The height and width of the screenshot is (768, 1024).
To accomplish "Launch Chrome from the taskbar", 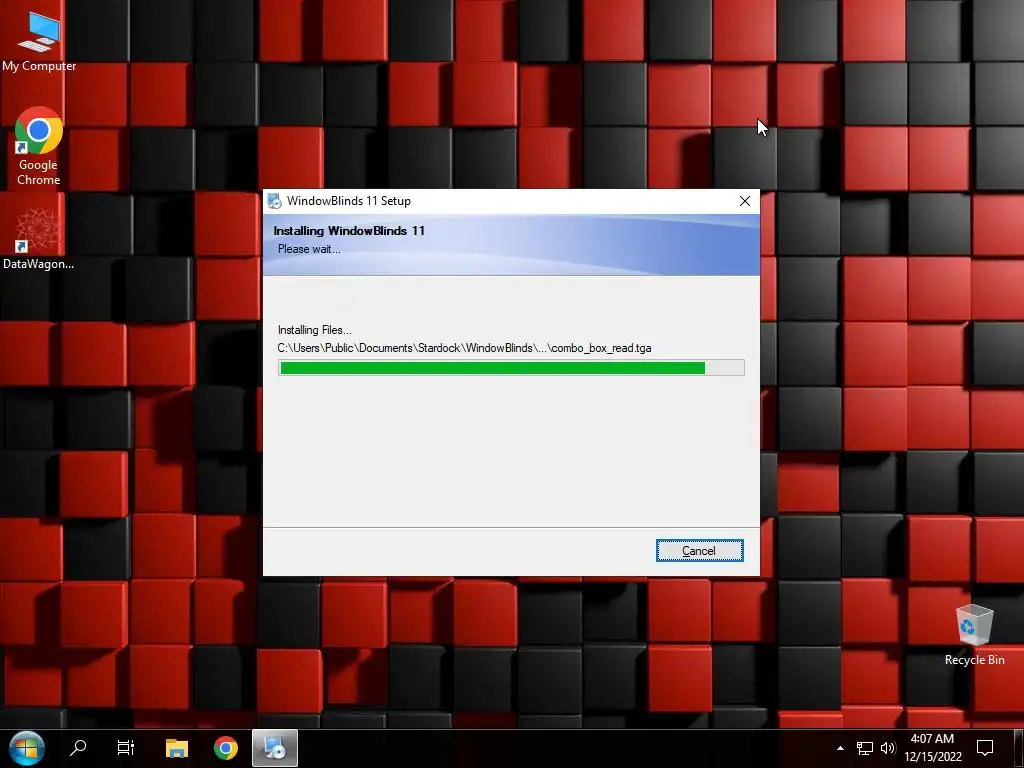I will click(x=226, y=748).
